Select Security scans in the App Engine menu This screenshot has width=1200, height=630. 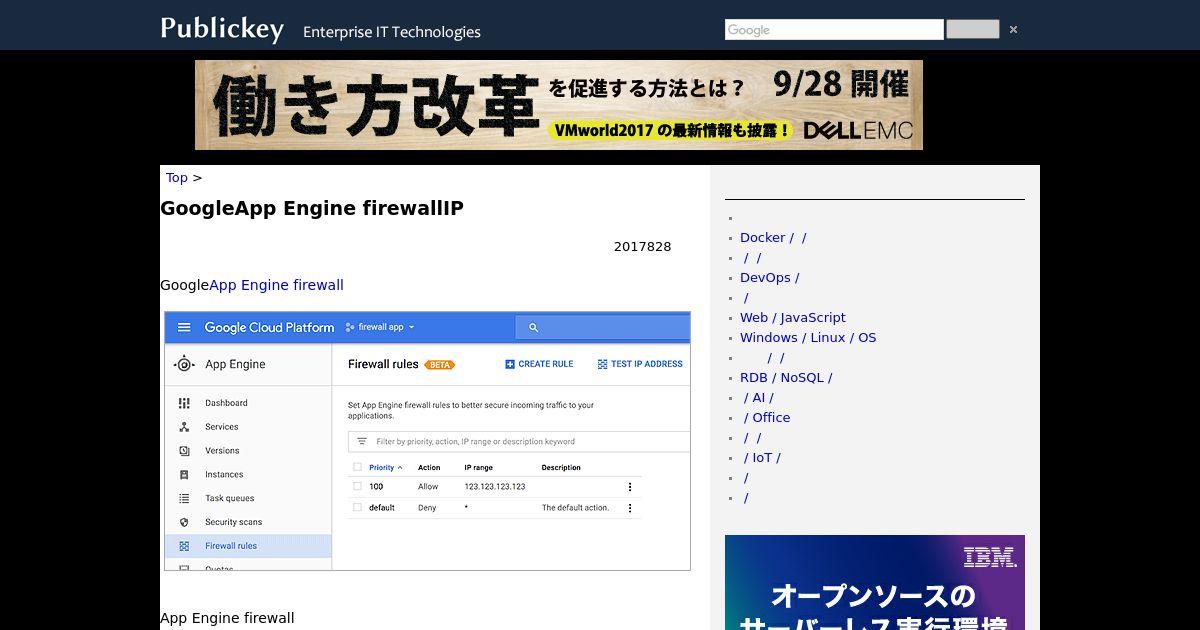[234, 522]
